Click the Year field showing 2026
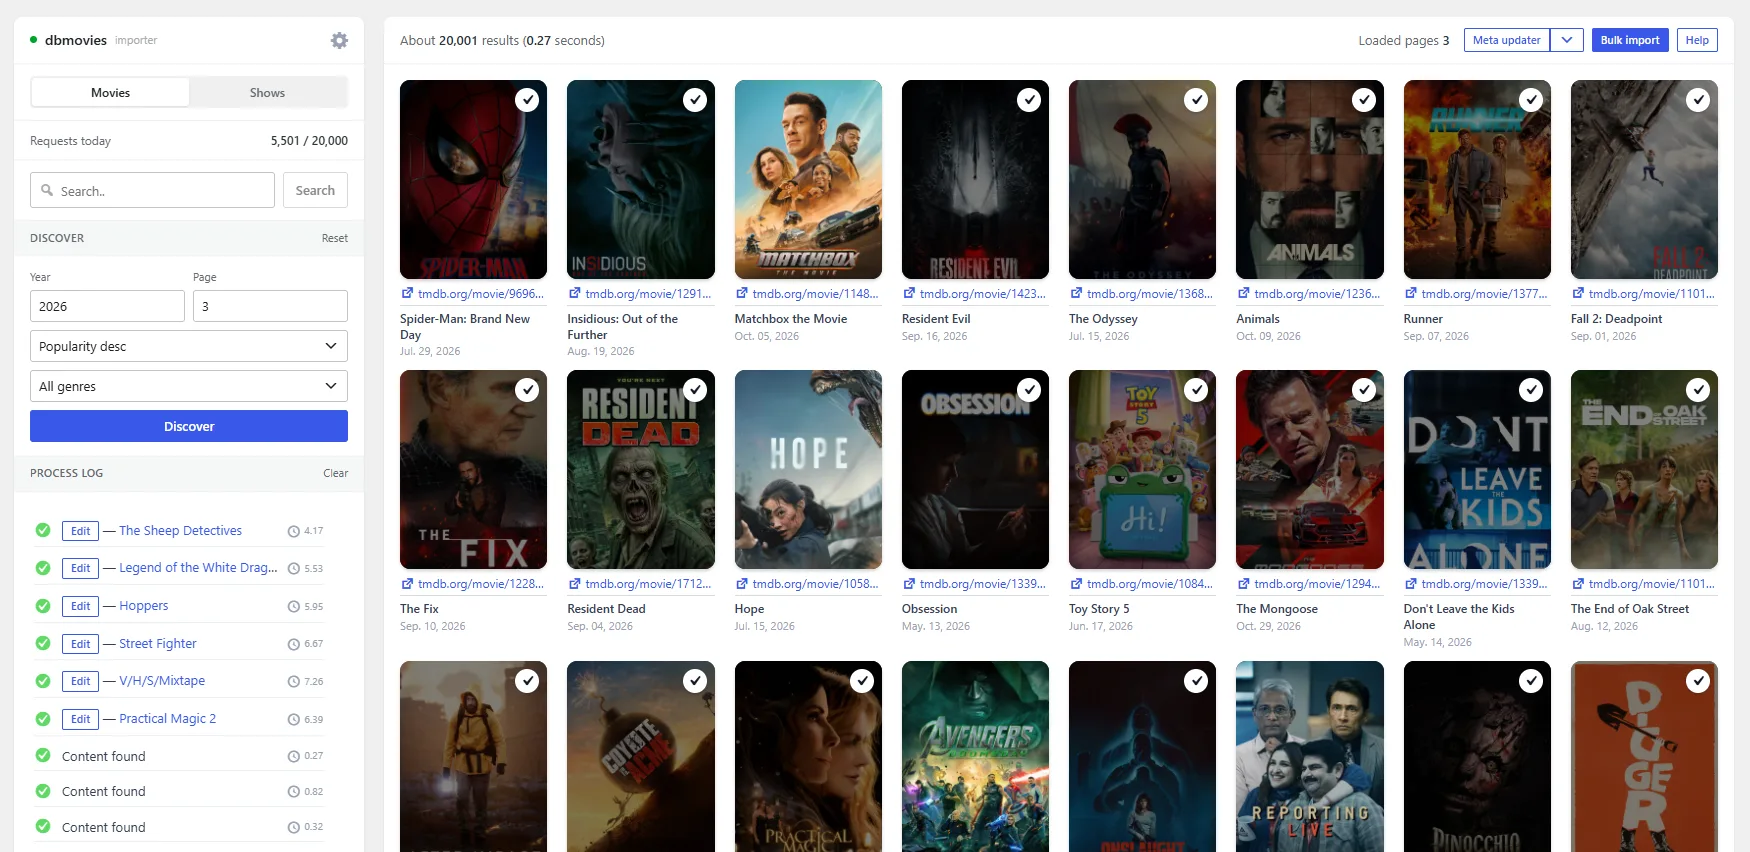The height and width of the screenshot is (852, 1750). point(107,306)
